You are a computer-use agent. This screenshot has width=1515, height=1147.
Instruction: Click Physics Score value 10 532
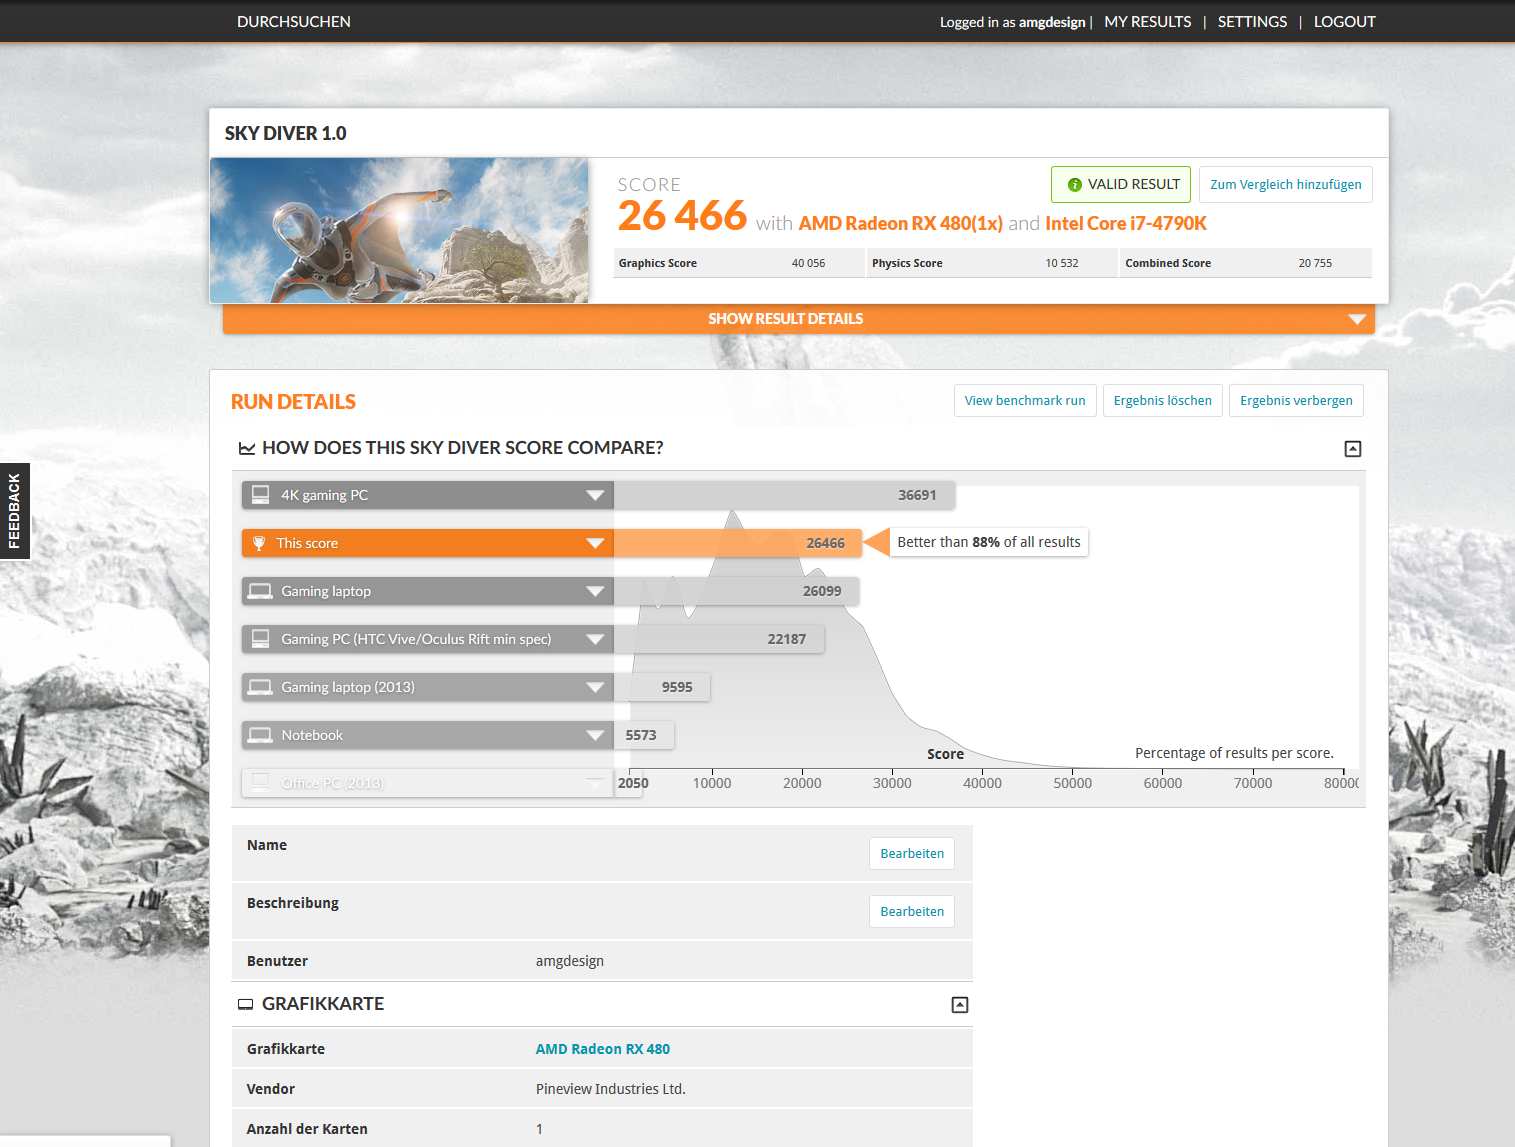(1062, 263)
